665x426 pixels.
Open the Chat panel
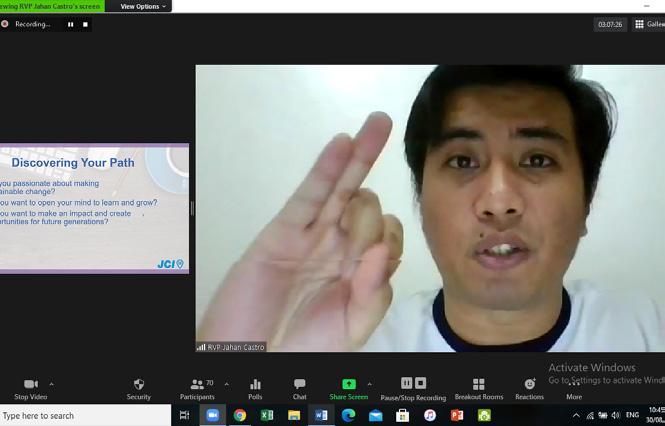tap(299, 389)
